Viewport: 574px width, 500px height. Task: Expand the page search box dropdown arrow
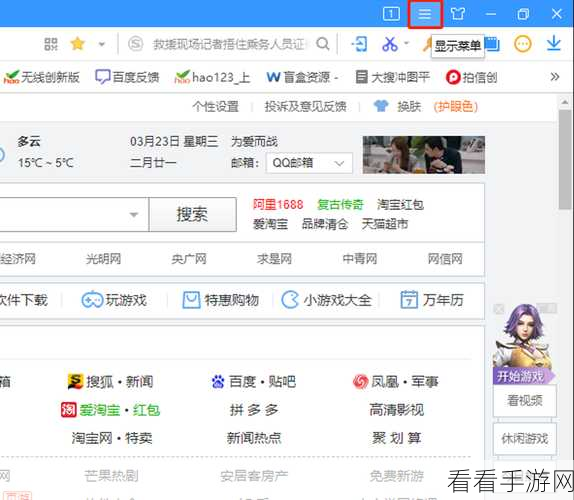pyautogui.click(x=134, y=214)
